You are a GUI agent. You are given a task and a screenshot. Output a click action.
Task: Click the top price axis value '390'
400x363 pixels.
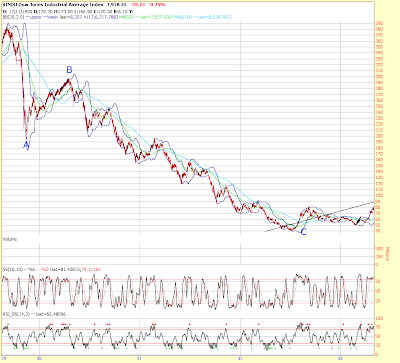[379, 23]
